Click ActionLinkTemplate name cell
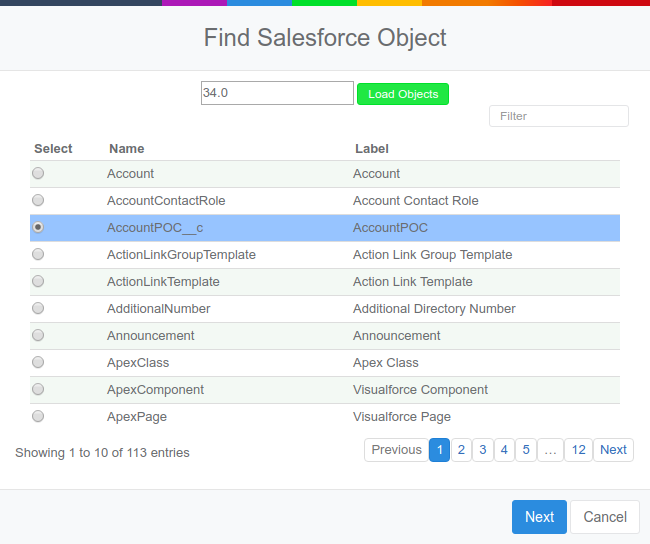650x544 pixels. (x=163, y=282)
